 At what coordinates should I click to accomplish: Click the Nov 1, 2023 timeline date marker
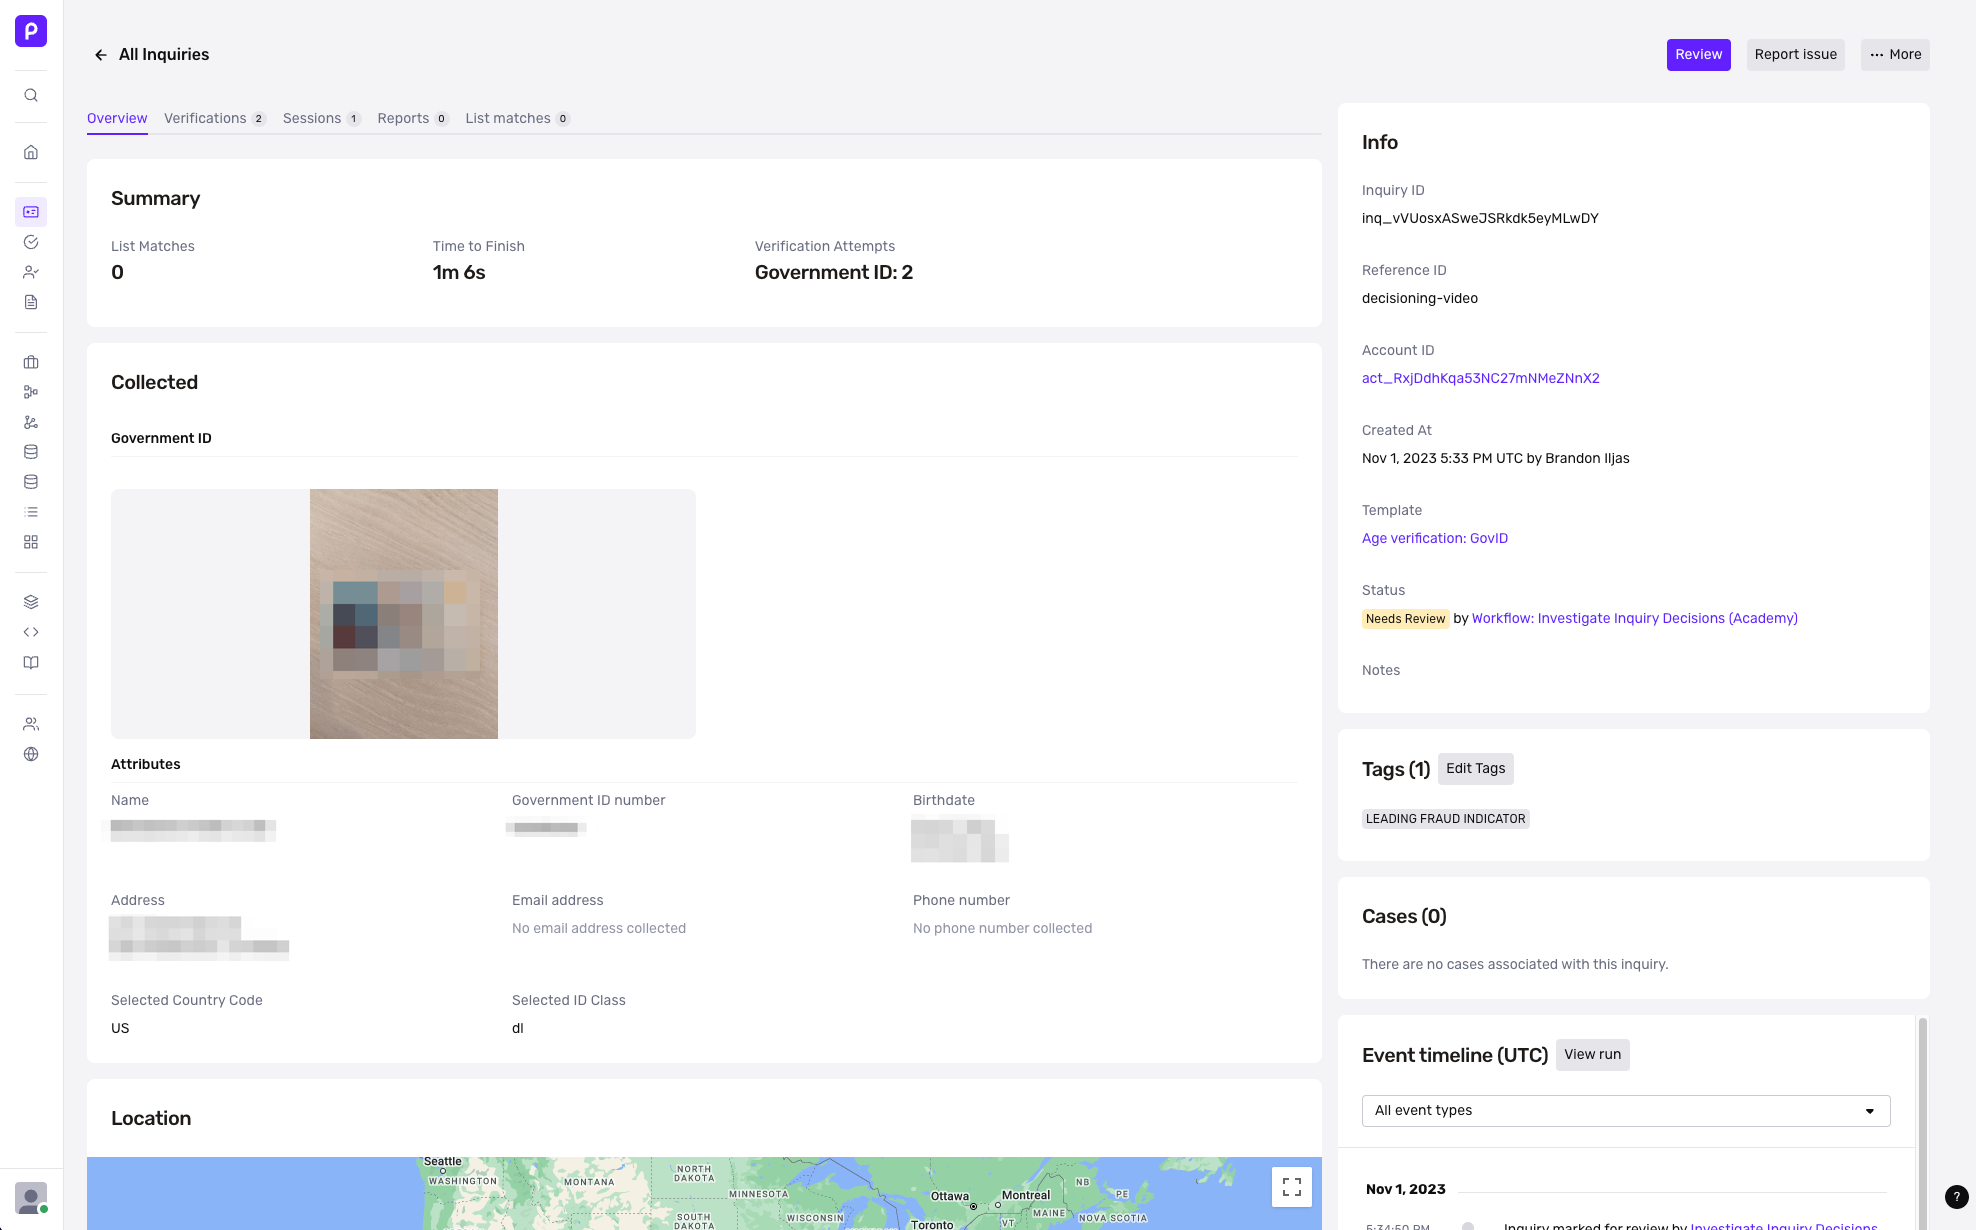[1405, 1189]
